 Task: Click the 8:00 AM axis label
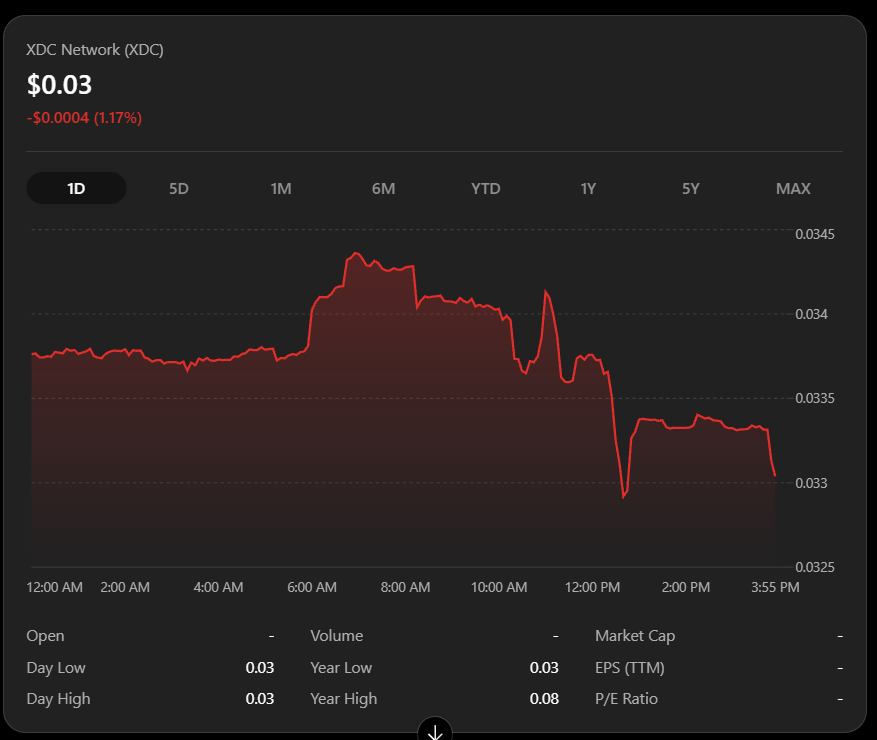405,587
